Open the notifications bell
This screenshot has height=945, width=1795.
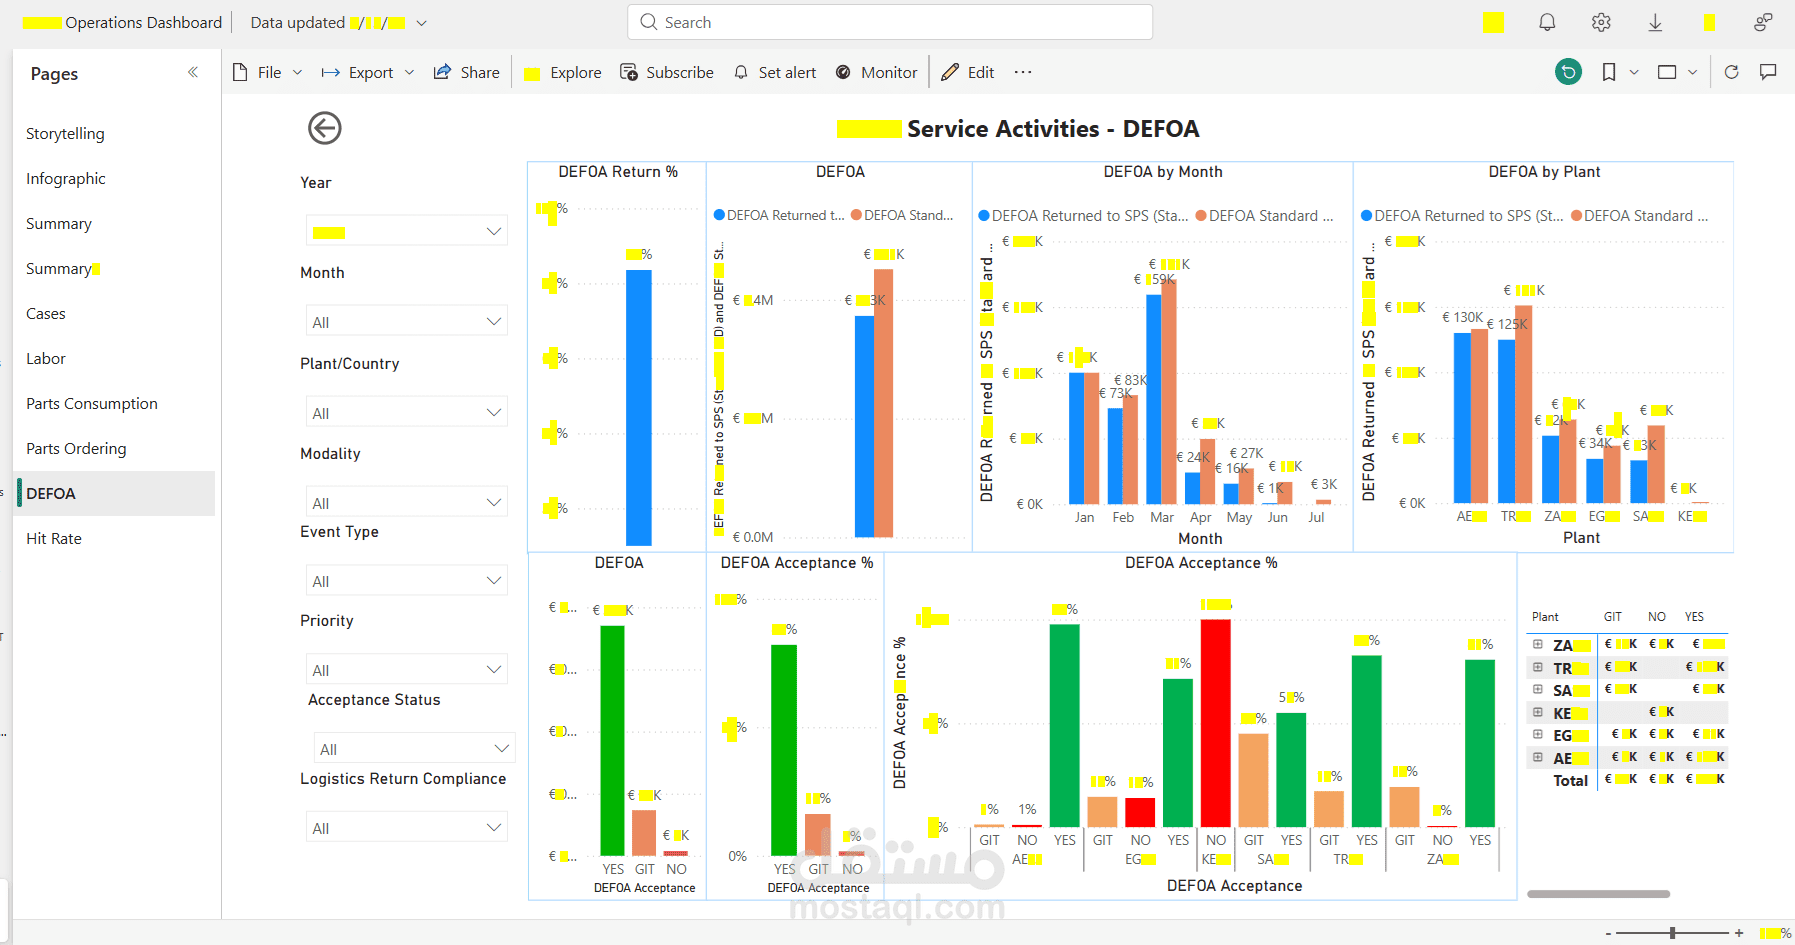[1547, 22]
